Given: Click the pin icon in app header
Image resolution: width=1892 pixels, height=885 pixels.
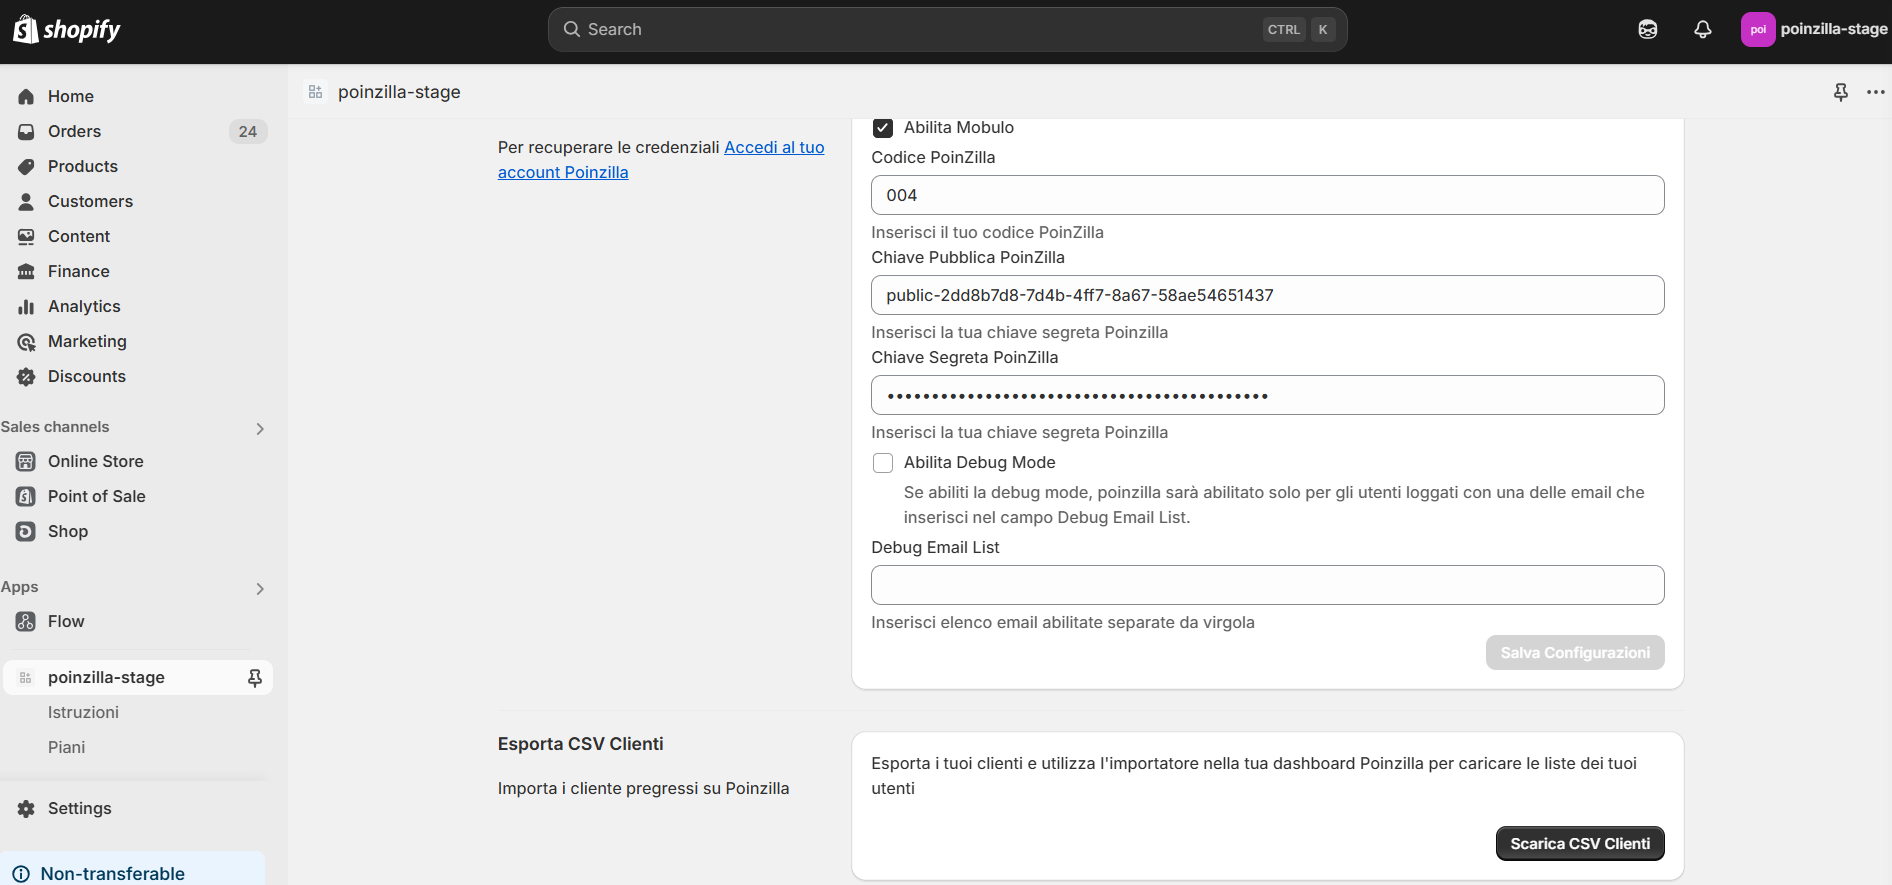Looking at the screenshot, I should pyautogui.click(x=1841, y=92).
